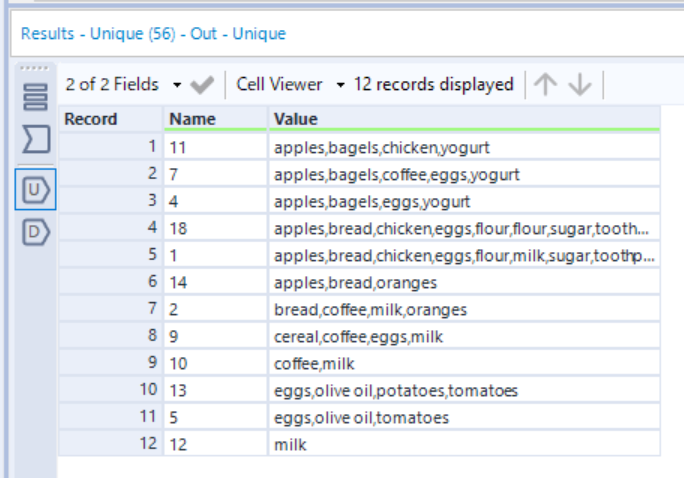
Task: Select the summarize sigma icon
Action: 36,140
